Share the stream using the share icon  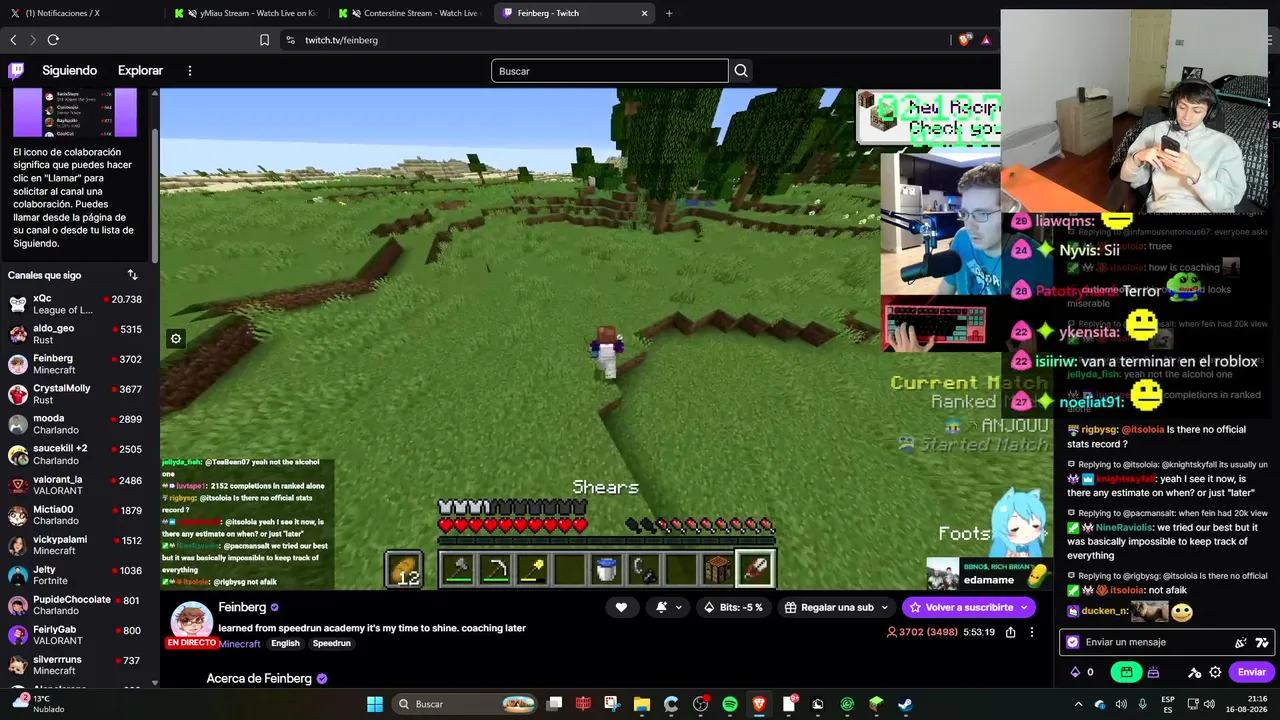[1011, 632]
